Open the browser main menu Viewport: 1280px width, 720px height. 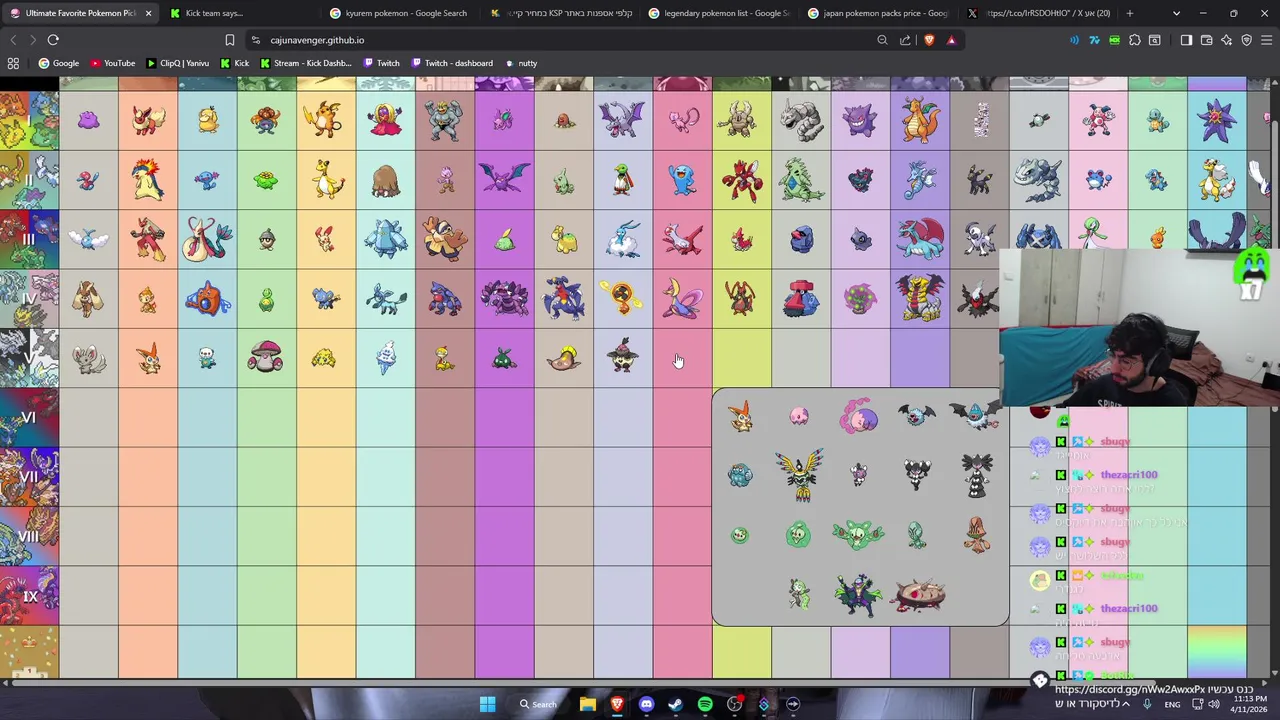point(1266,40)
